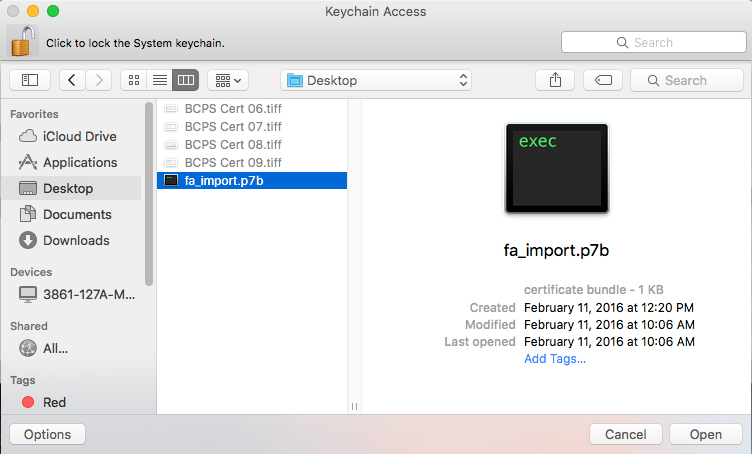Click the sidebar scrollbar
The height and width of the screenshot is (454, 752).
[149, 194]
